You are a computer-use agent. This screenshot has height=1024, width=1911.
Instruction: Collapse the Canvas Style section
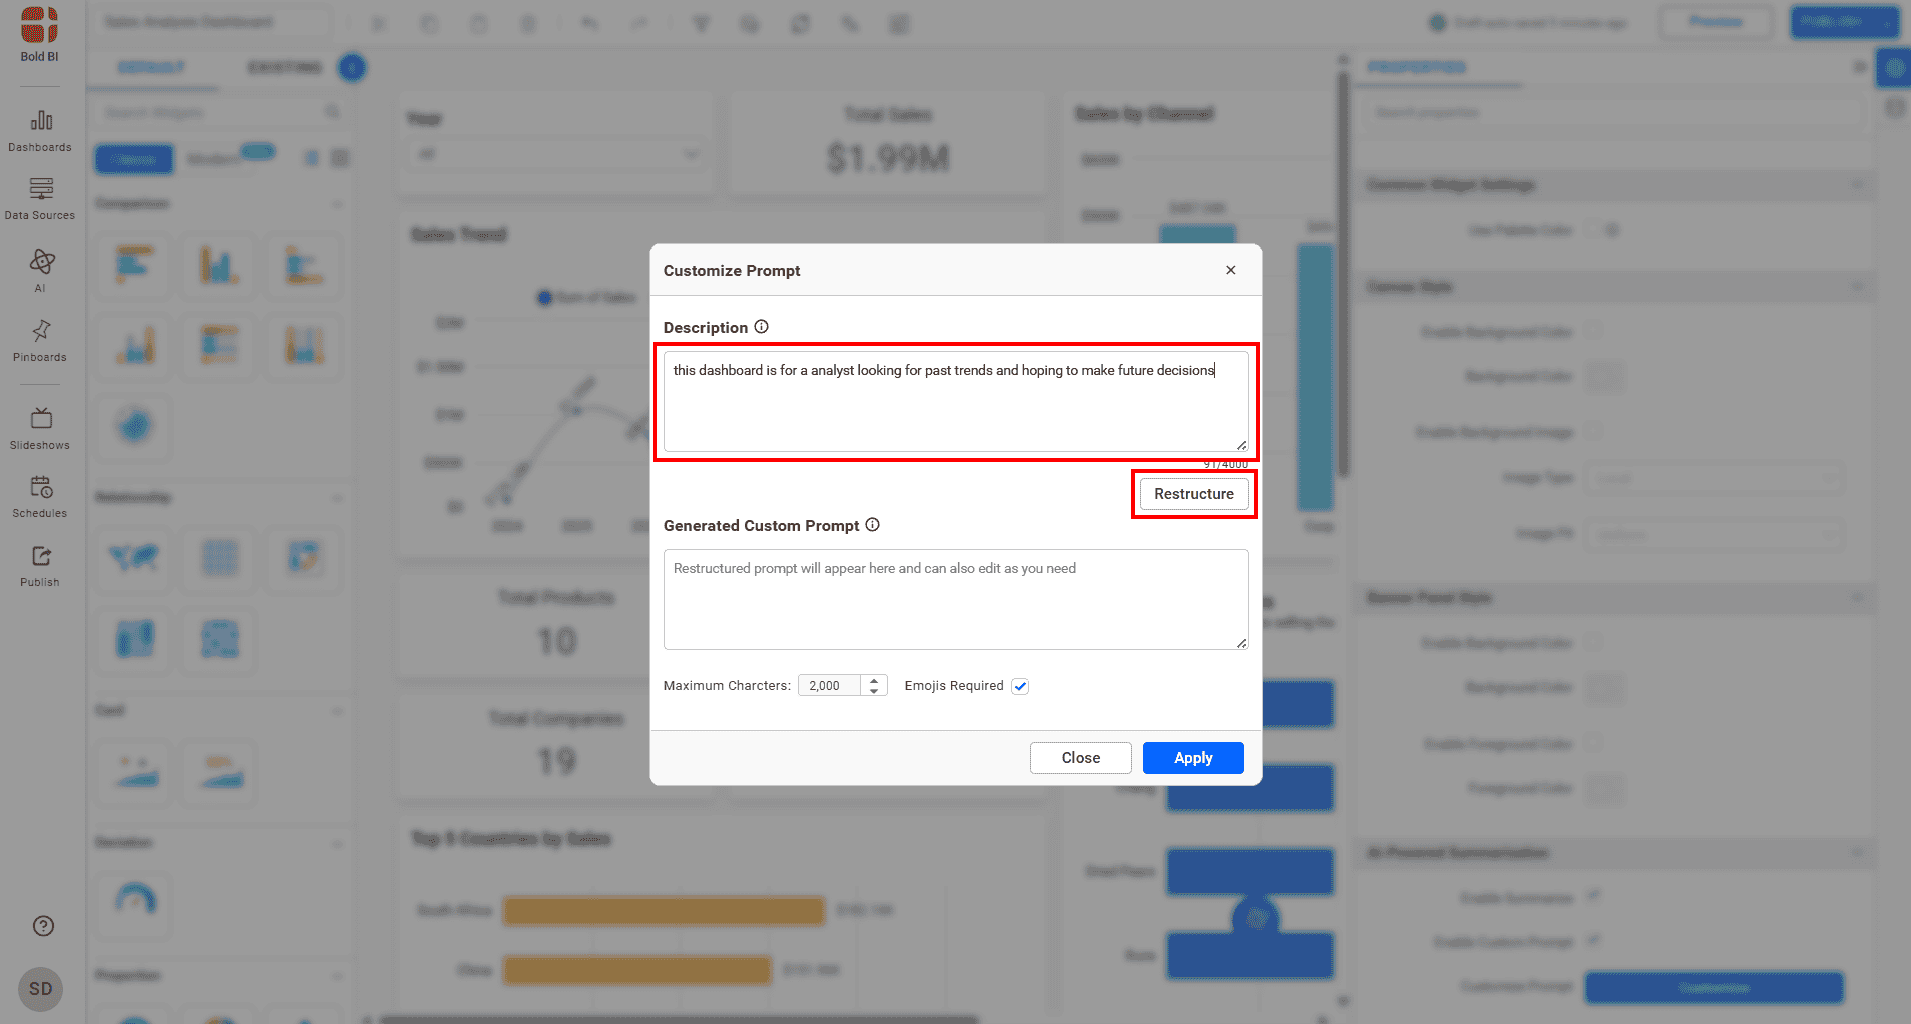(x=1857, y=286)
